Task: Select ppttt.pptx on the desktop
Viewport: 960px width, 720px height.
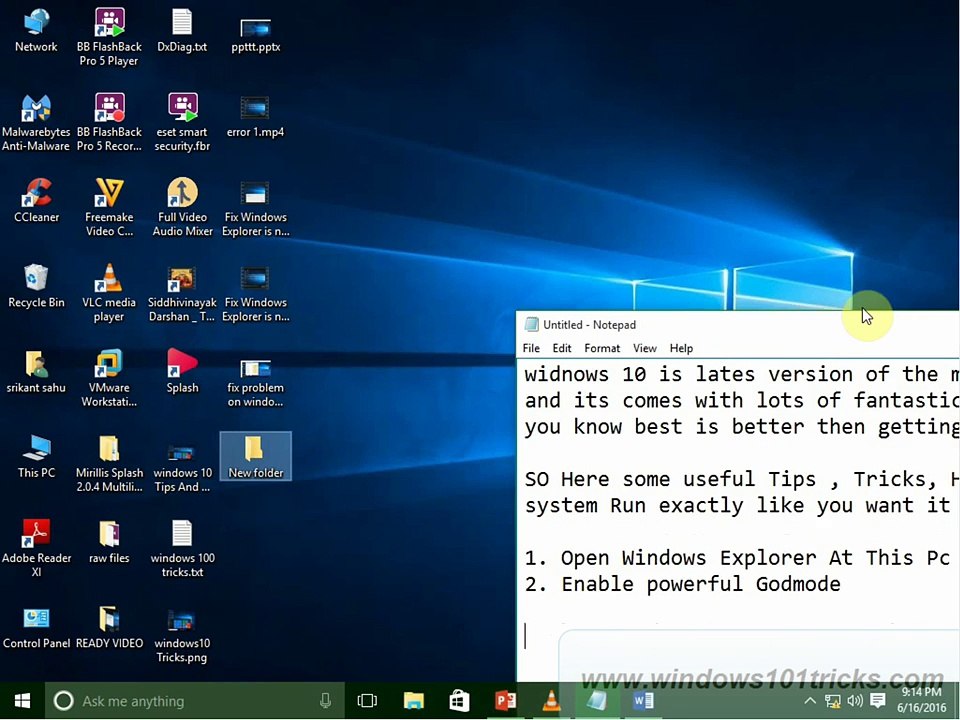Action: [255, 34]
